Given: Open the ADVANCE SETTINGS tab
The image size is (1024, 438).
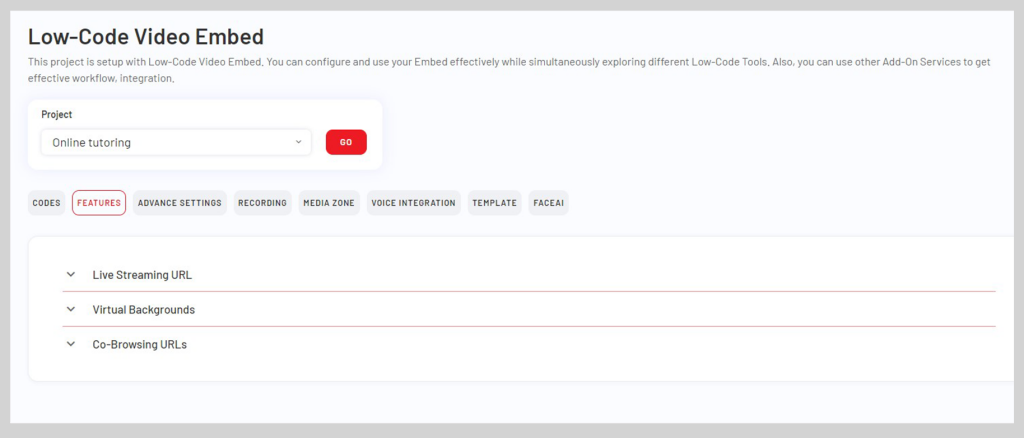Looking at the screenshot, I should tap(180, 203).
